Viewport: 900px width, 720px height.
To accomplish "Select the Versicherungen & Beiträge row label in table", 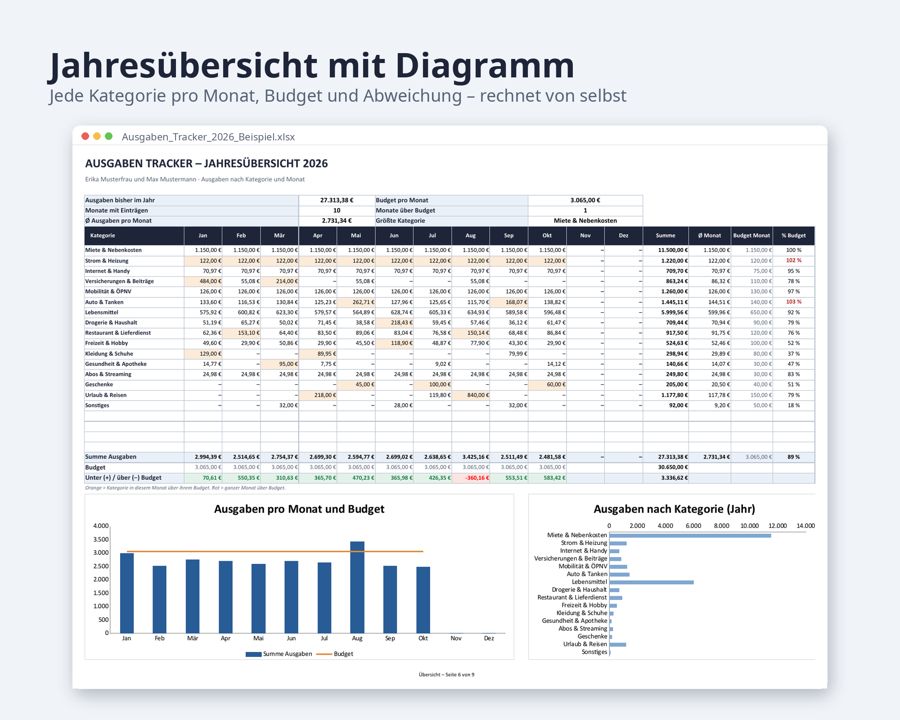I will (134, 281).
